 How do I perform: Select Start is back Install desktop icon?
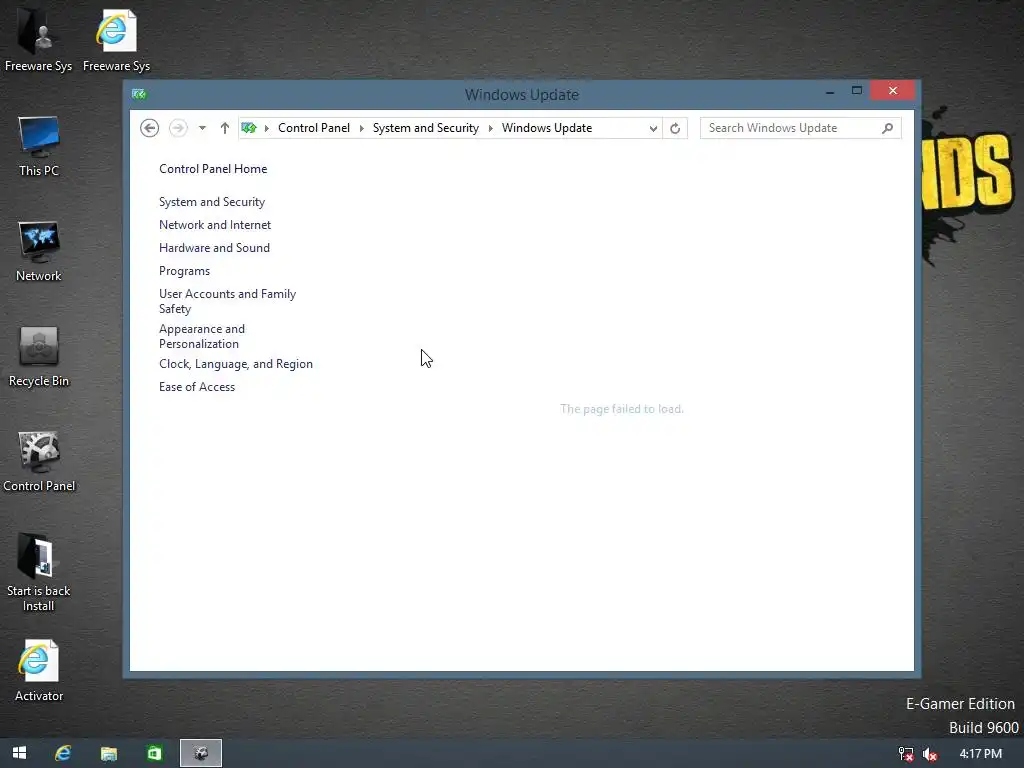pos(39,573)
